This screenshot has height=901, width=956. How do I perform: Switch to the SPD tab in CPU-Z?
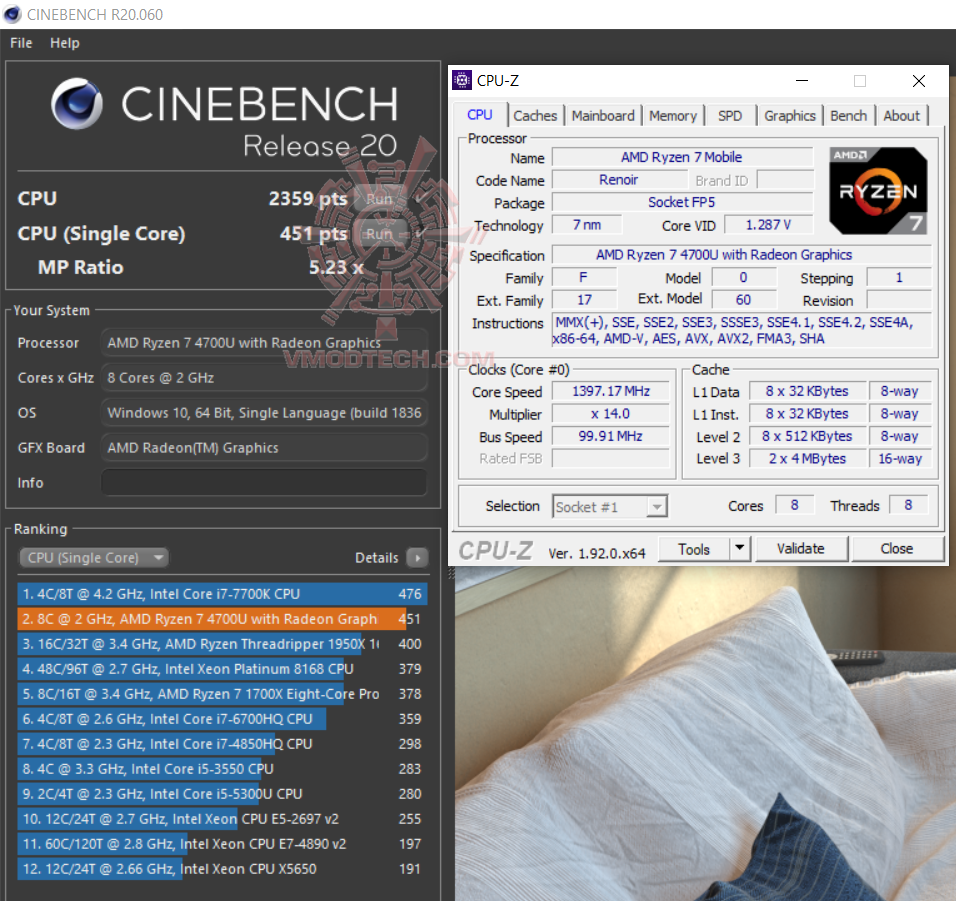pyautogui.click(x=730, y=115)
